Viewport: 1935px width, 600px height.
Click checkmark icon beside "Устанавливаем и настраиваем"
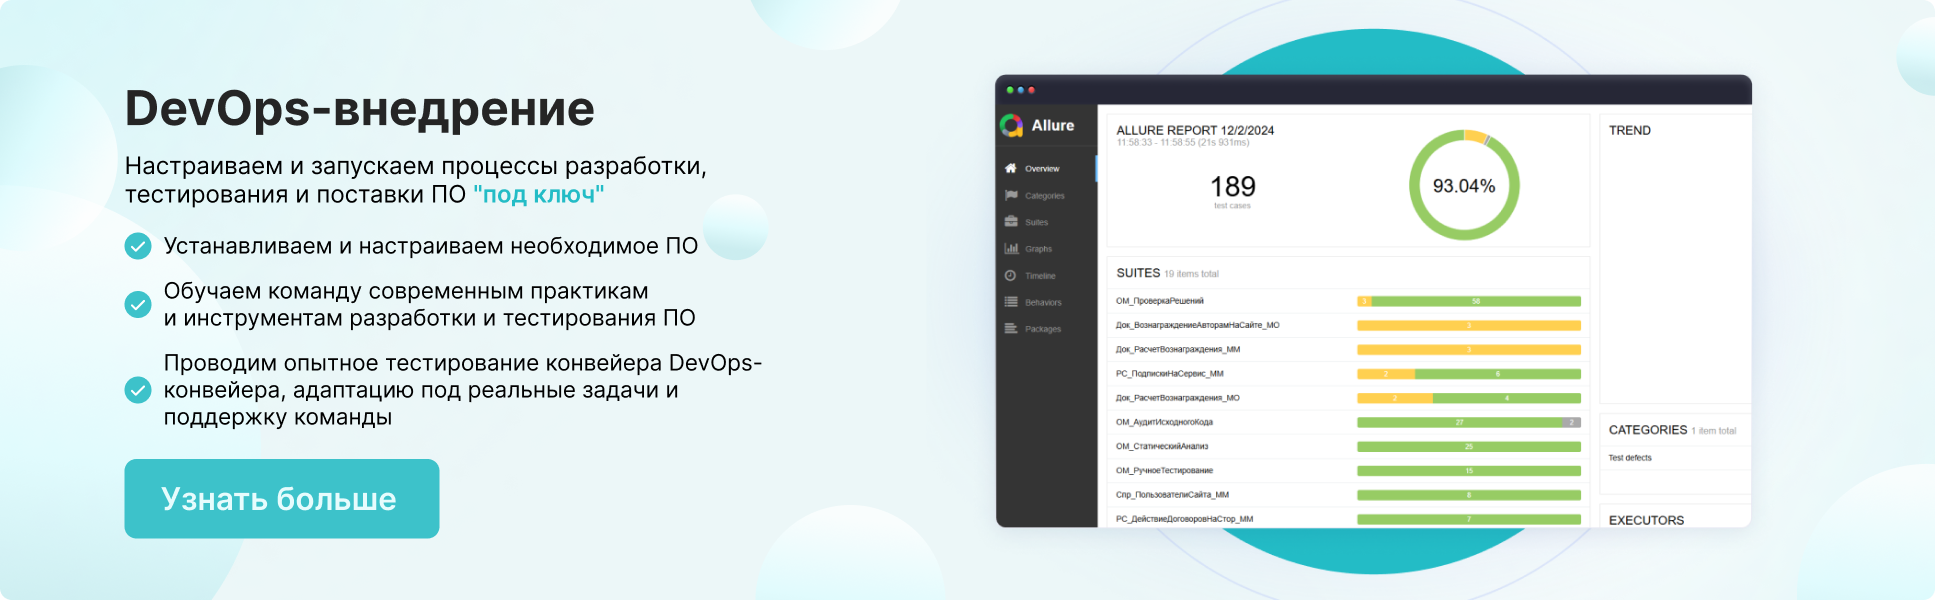click(x=138, y=246)
